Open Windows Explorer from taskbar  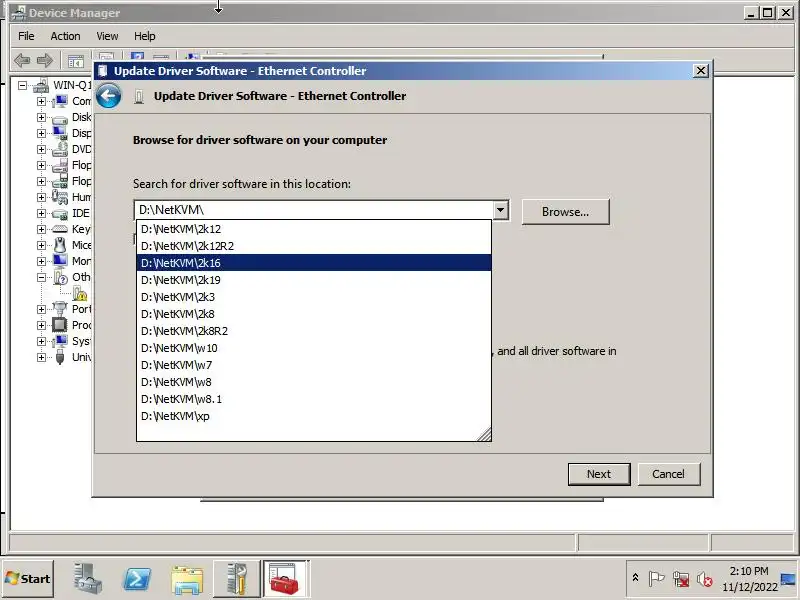(x=187, y=579)
